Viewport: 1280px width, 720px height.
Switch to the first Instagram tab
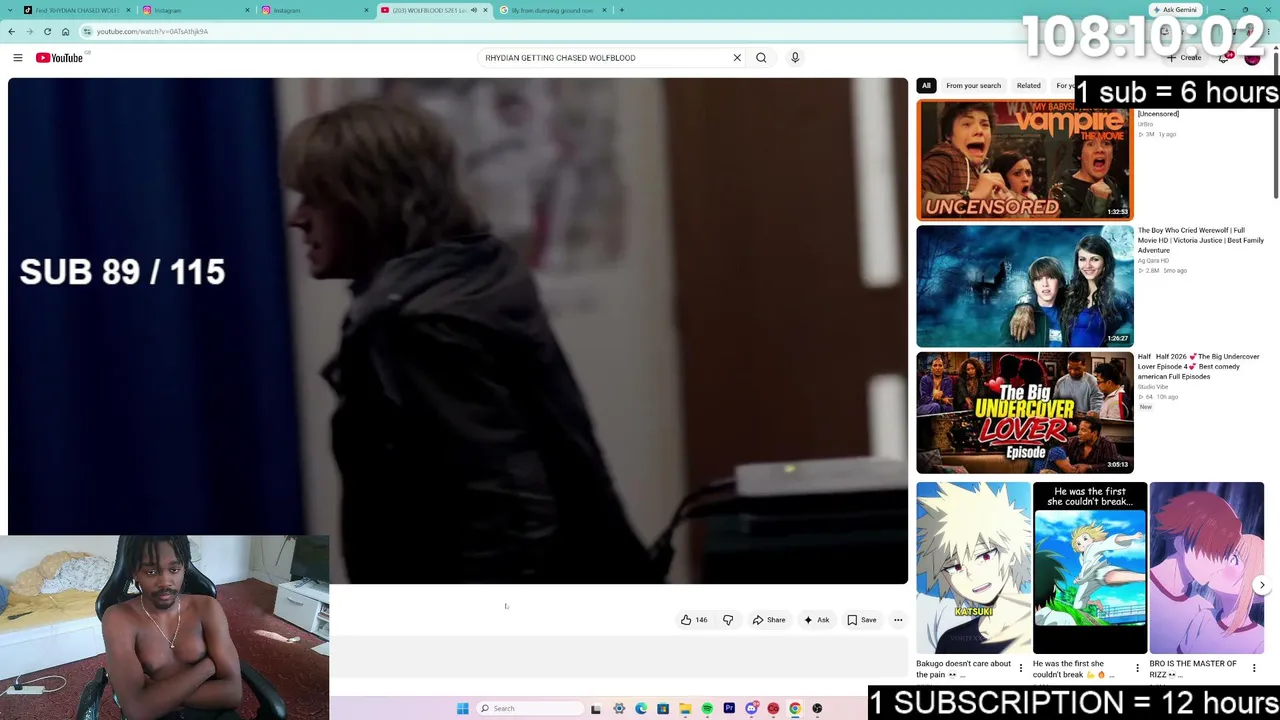(195, 10)
